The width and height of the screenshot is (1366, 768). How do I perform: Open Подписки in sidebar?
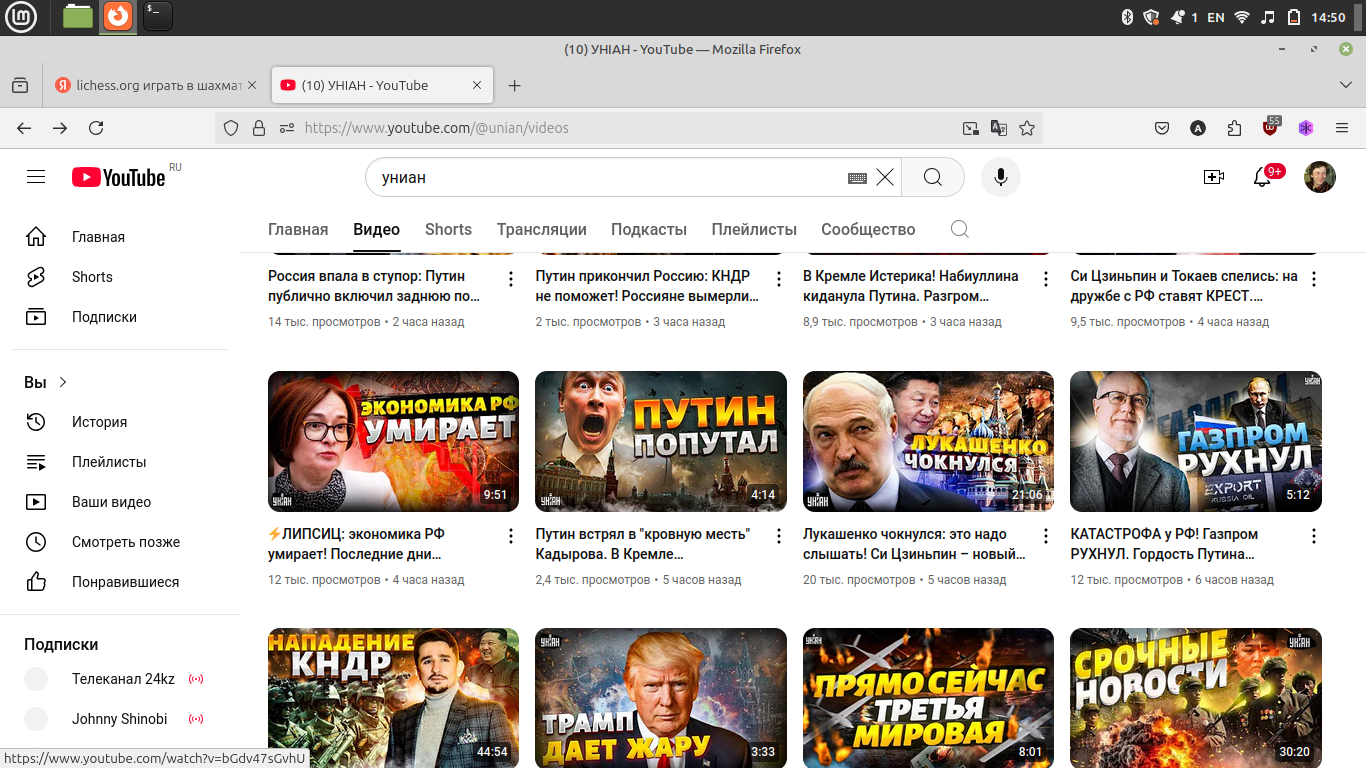[x=120, y=317]
